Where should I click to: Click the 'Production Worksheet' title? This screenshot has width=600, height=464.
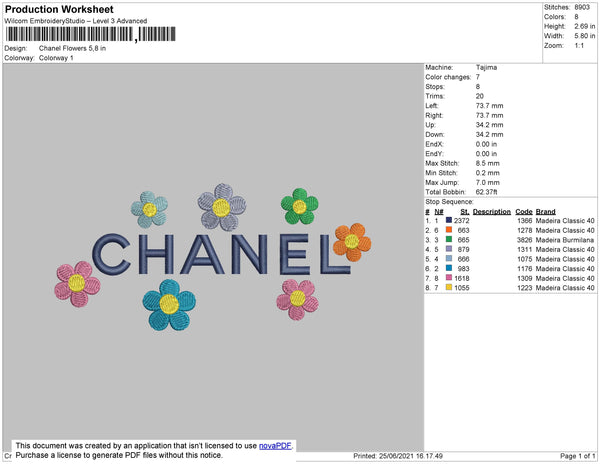point(59,9)
